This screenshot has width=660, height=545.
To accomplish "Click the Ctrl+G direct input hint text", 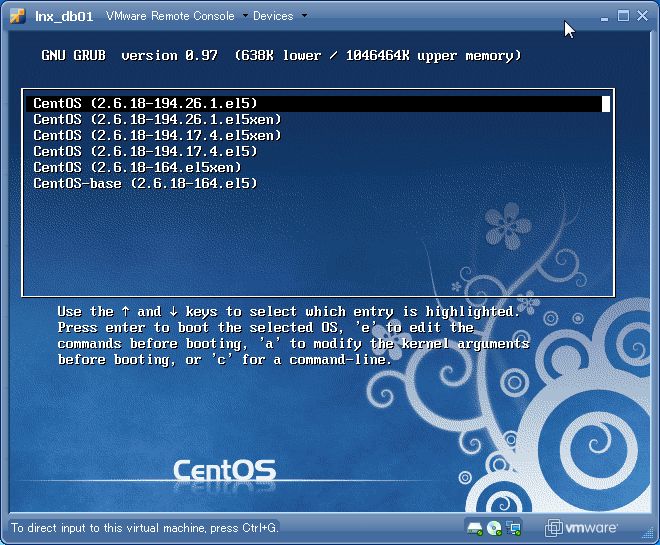I will [145, 528].
